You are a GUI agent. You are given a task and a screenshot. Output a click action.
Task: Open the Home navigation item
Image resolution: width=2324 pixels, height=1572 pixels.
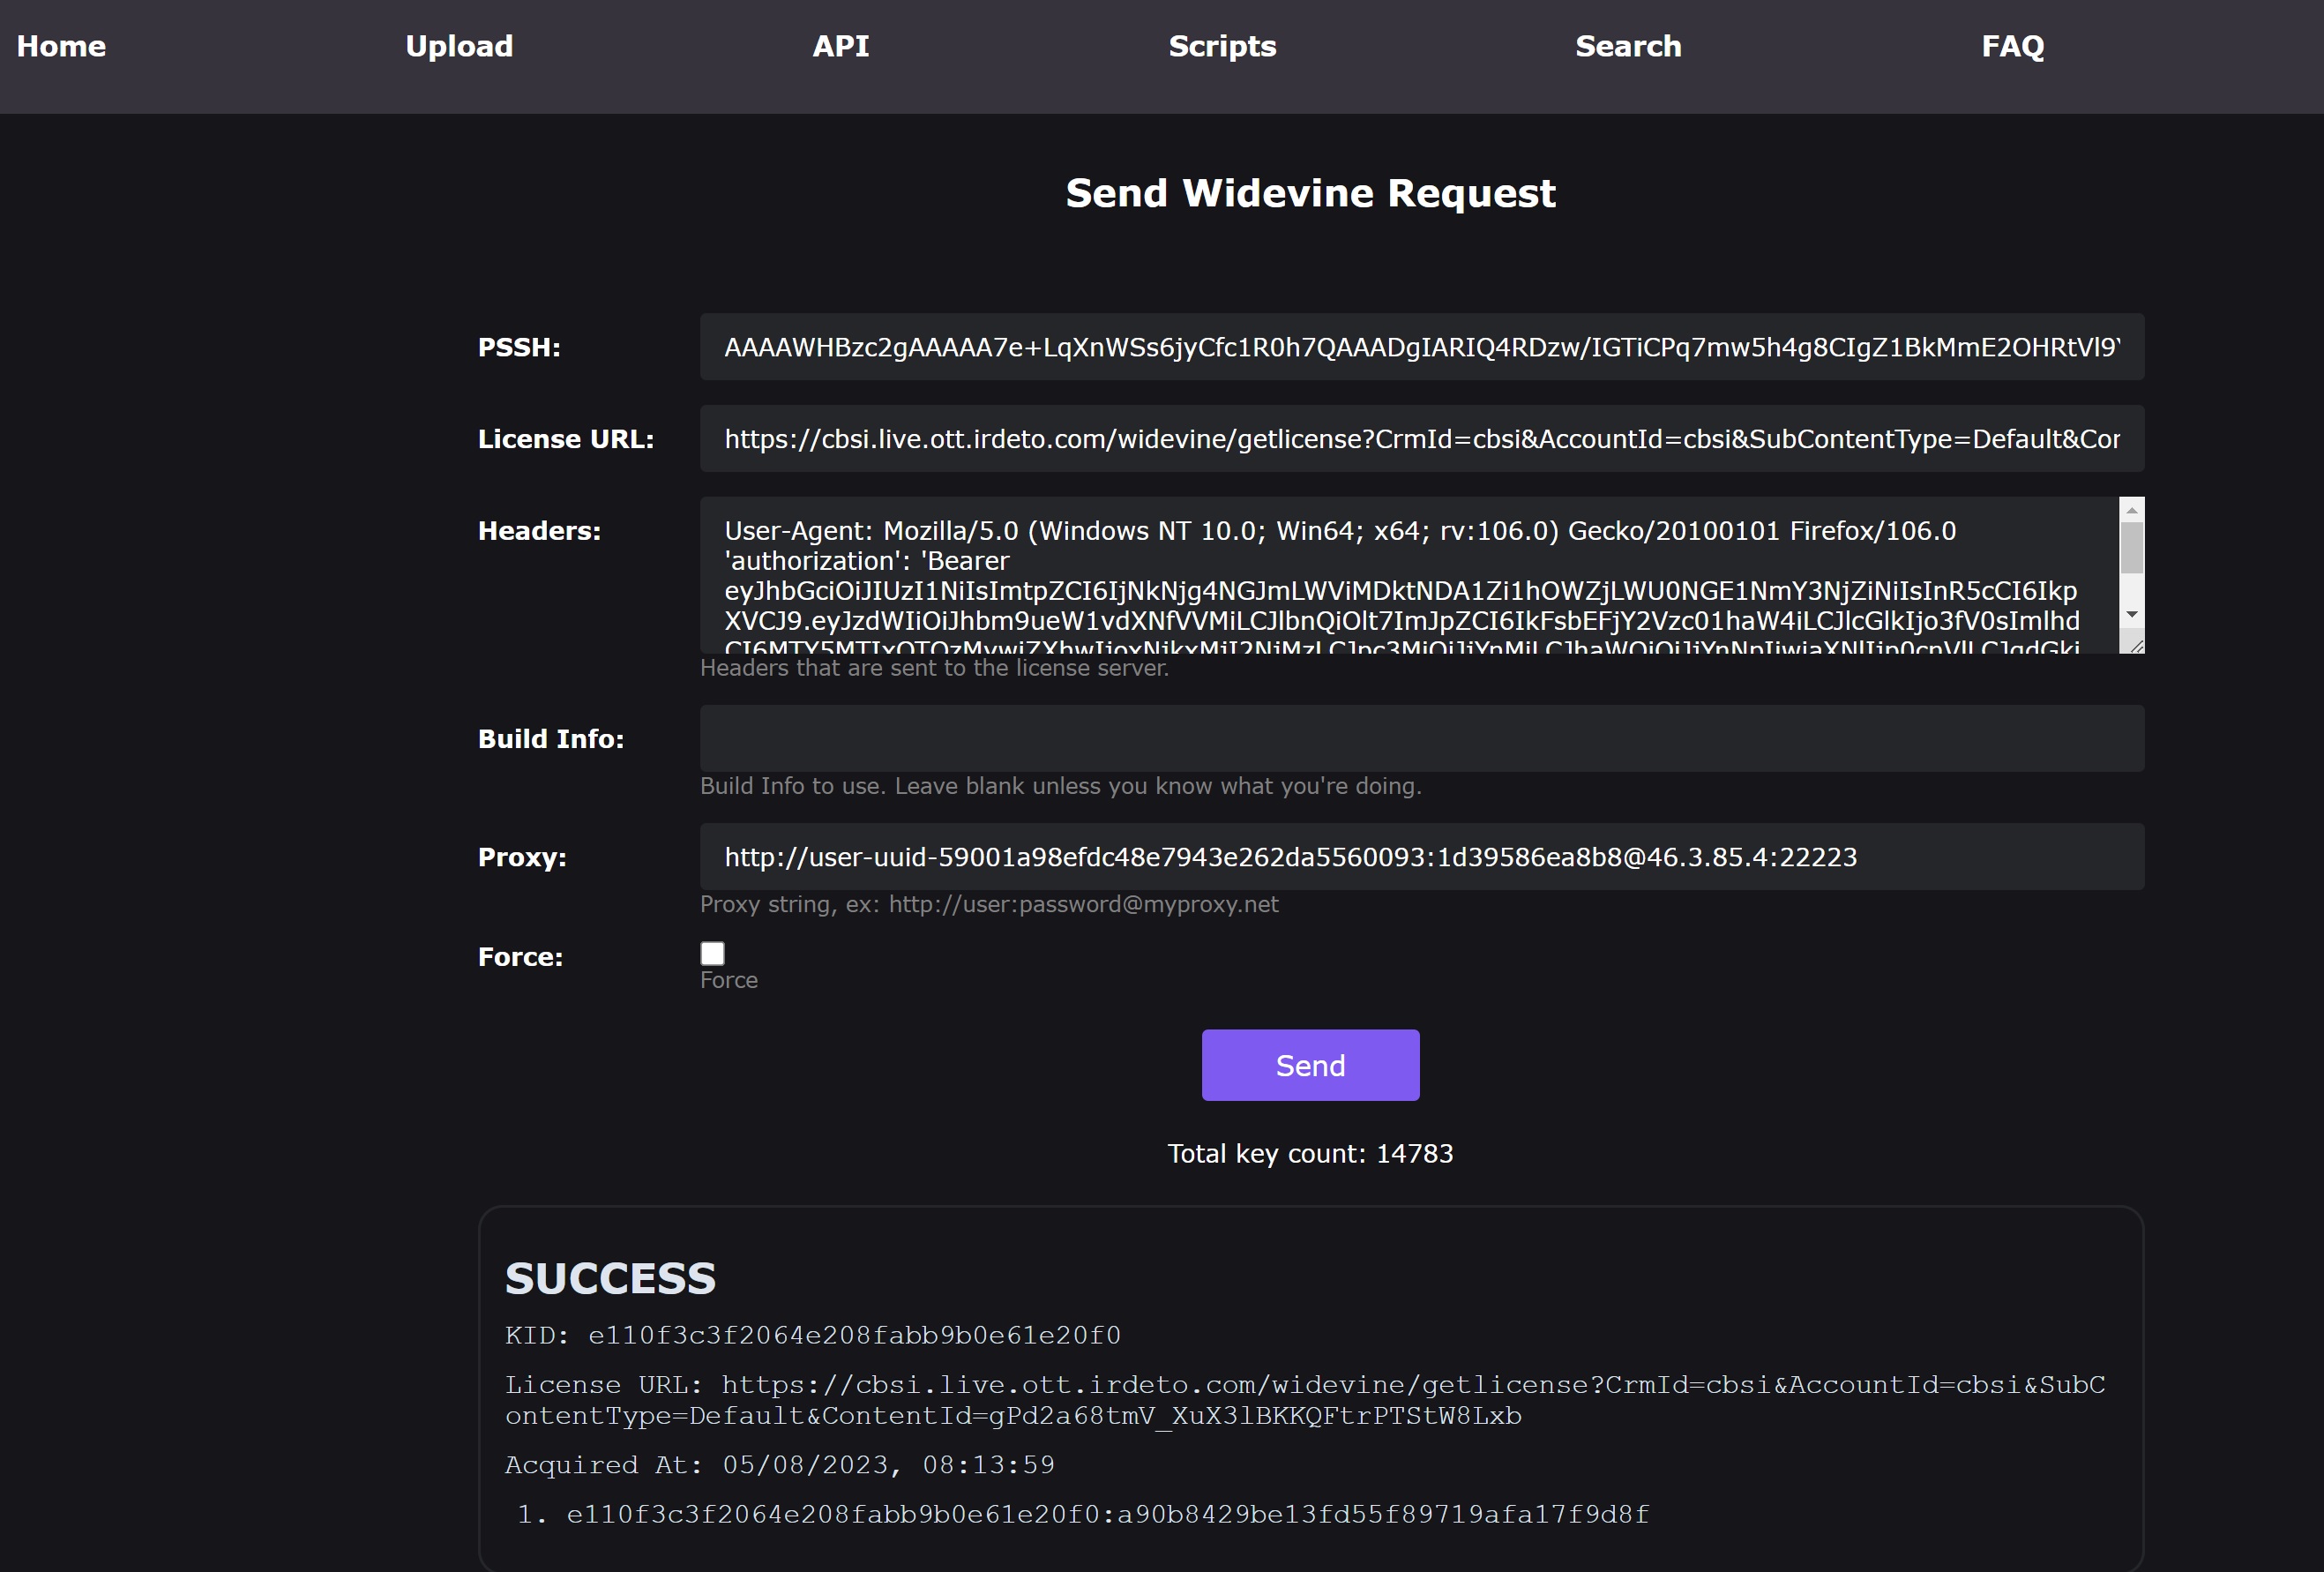pos(61,46)
